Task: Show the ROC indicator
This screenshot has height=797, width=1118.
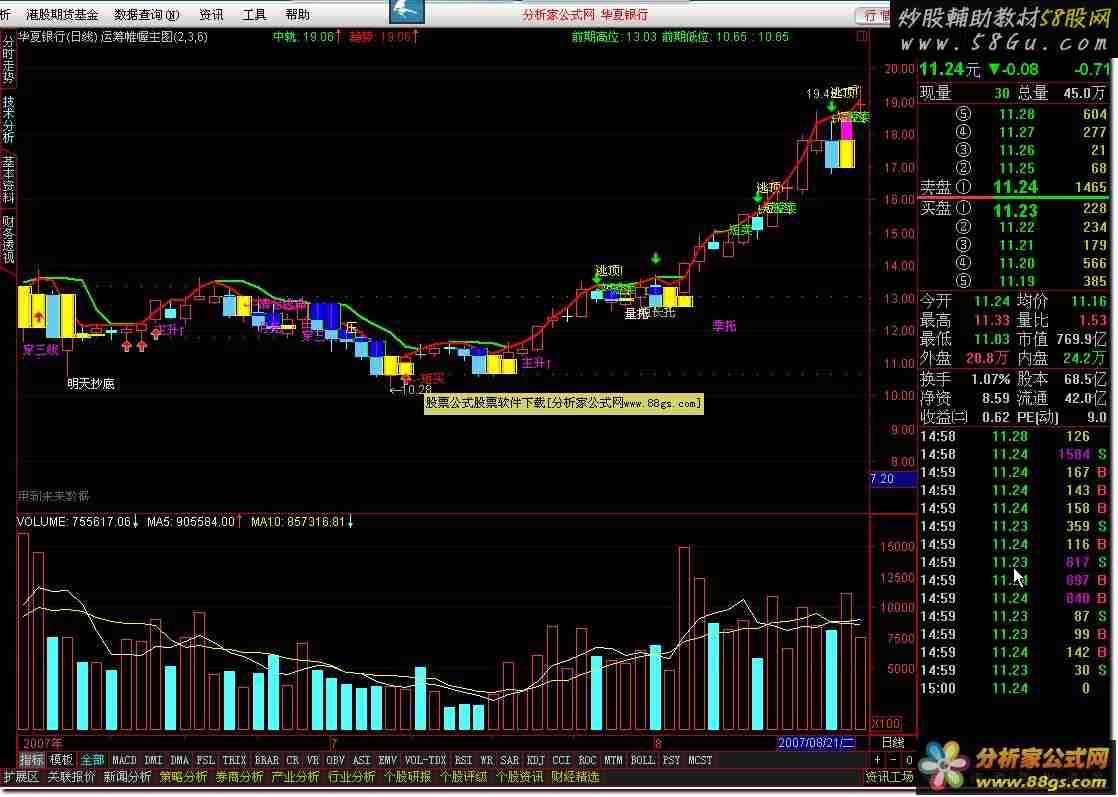Action: pyautogui.click(x=587, y=761)
